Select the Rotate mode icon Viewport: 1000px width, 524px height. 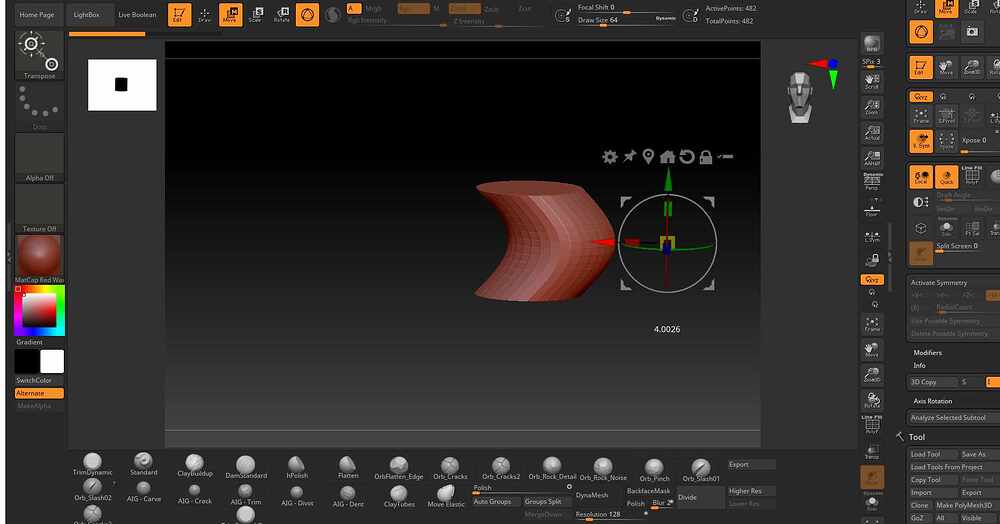pyautogui.click(x=282, y=15)
